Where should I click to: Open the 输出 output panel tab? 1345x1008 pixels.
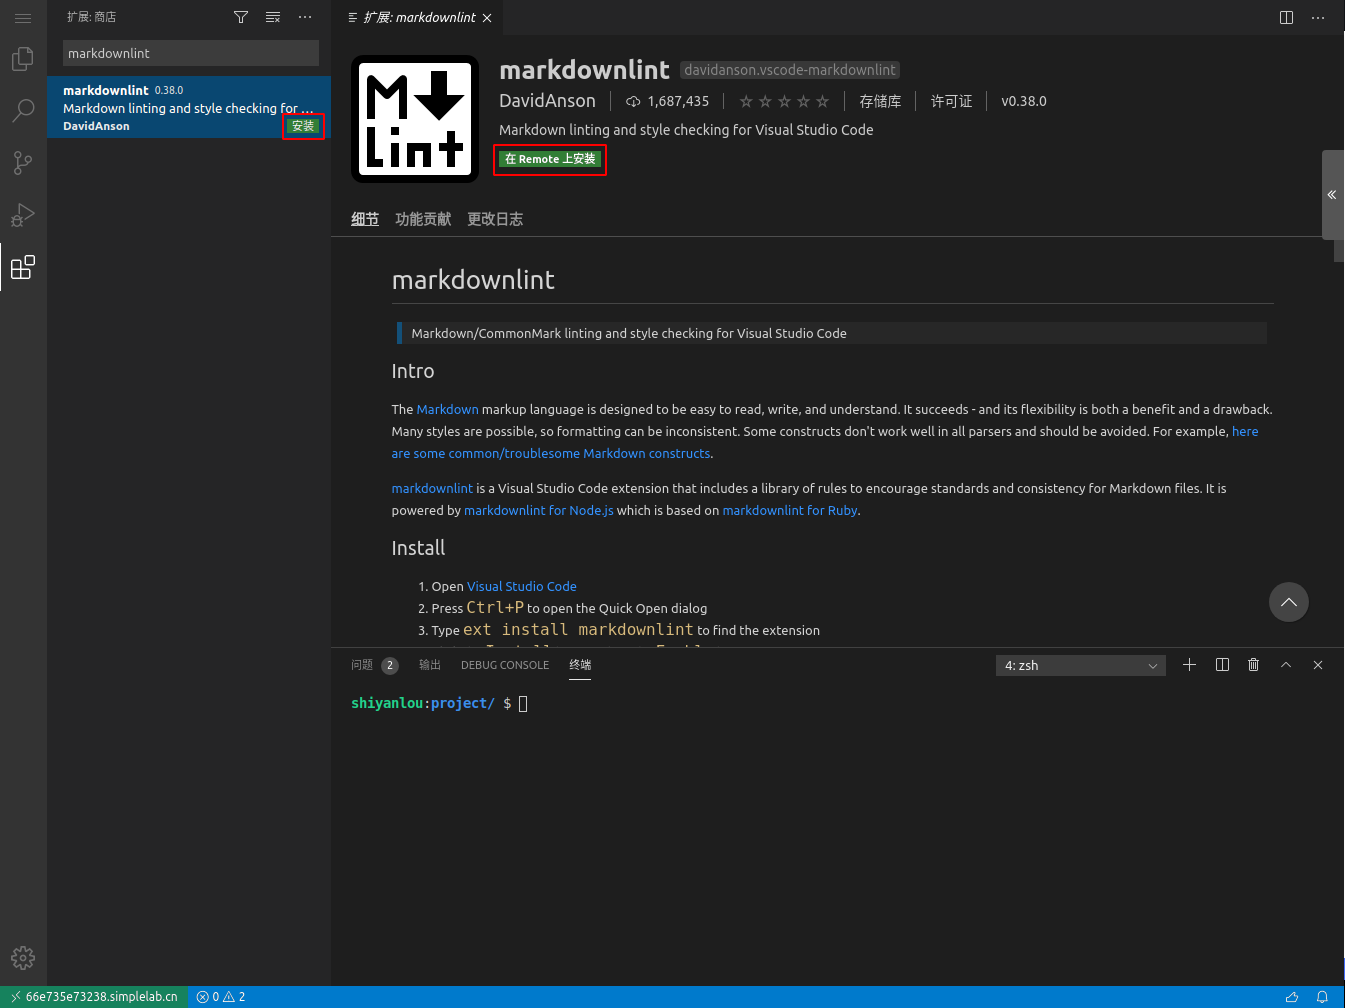pyautogui.click(x=430, y=665)
